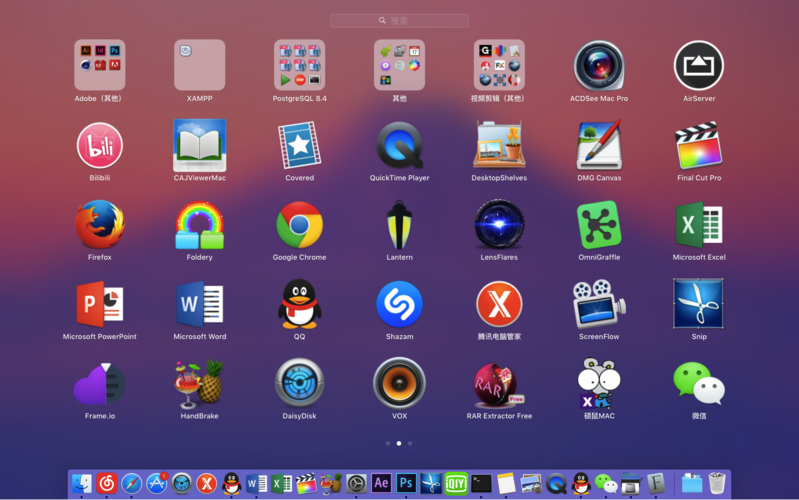Open Final Cut Pro

[x=699, y=146]
